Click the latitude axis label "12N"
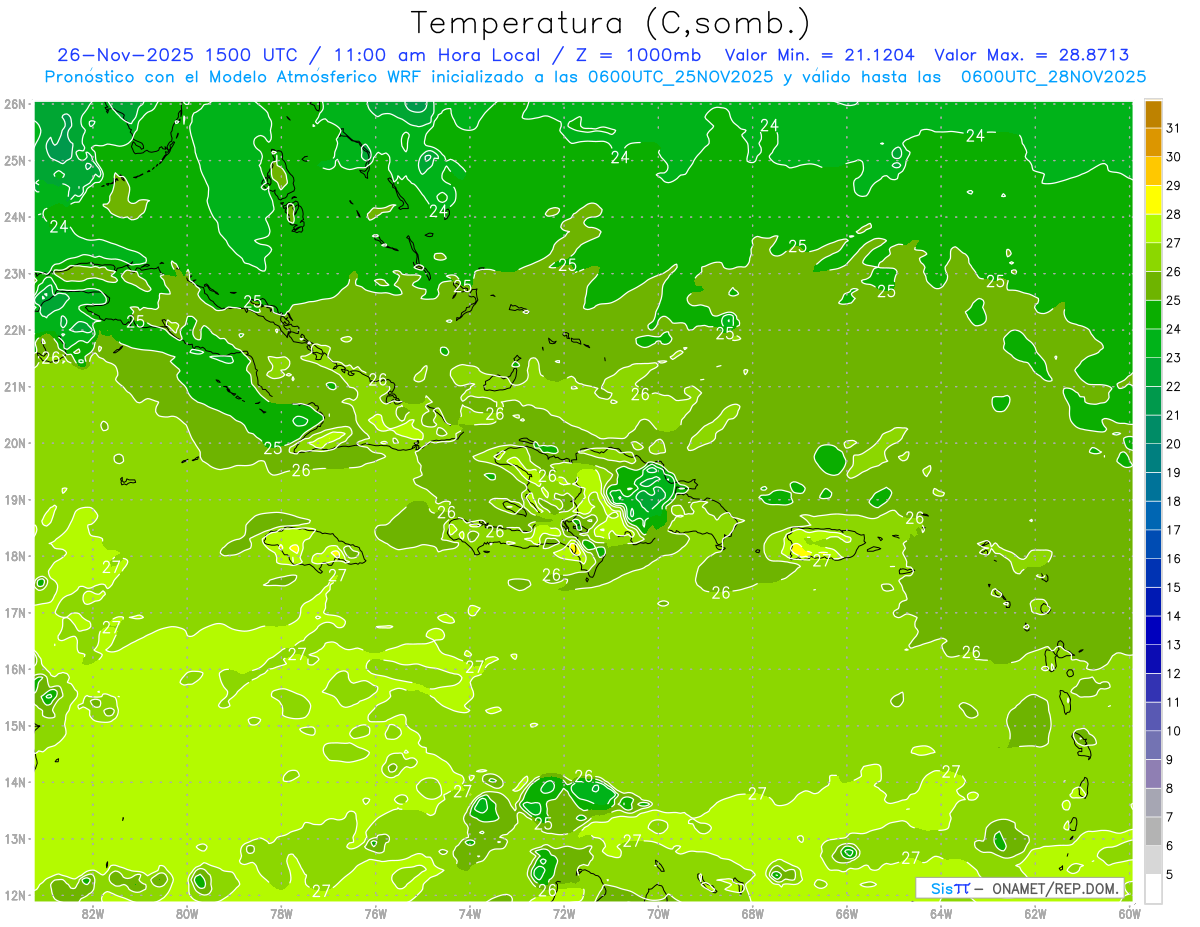1200x927 pixels. coord(15,895)
